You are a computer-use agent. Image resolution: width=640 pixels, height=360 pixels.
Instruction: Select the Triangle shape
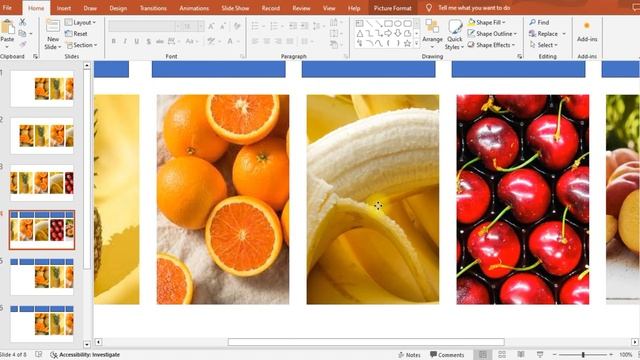click(x=359, y=33)
